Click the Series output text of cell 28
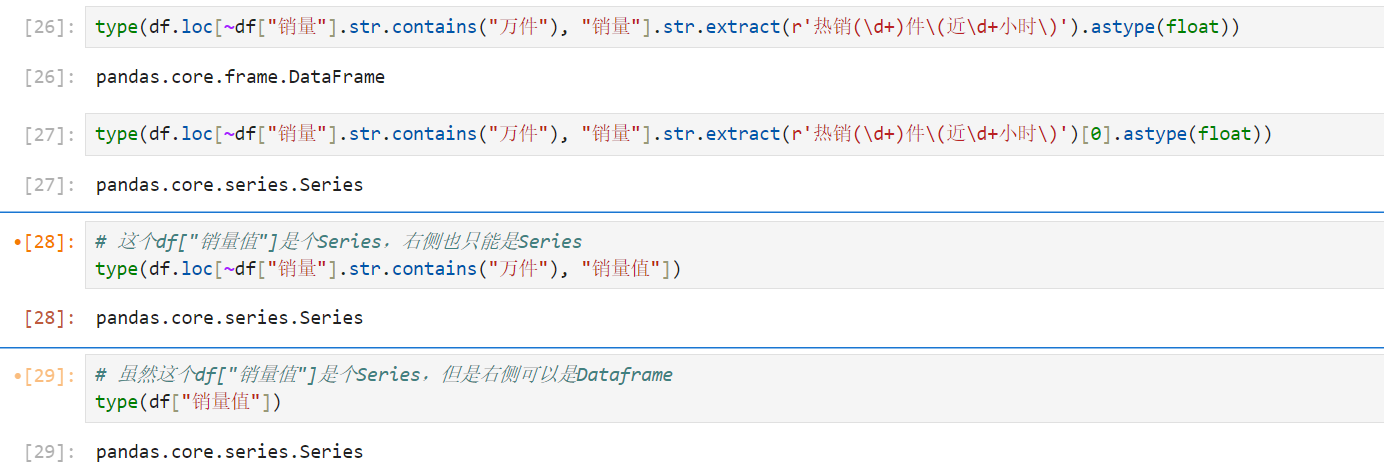This screenshot has width=1384, height=474. [x=229, y=318]
